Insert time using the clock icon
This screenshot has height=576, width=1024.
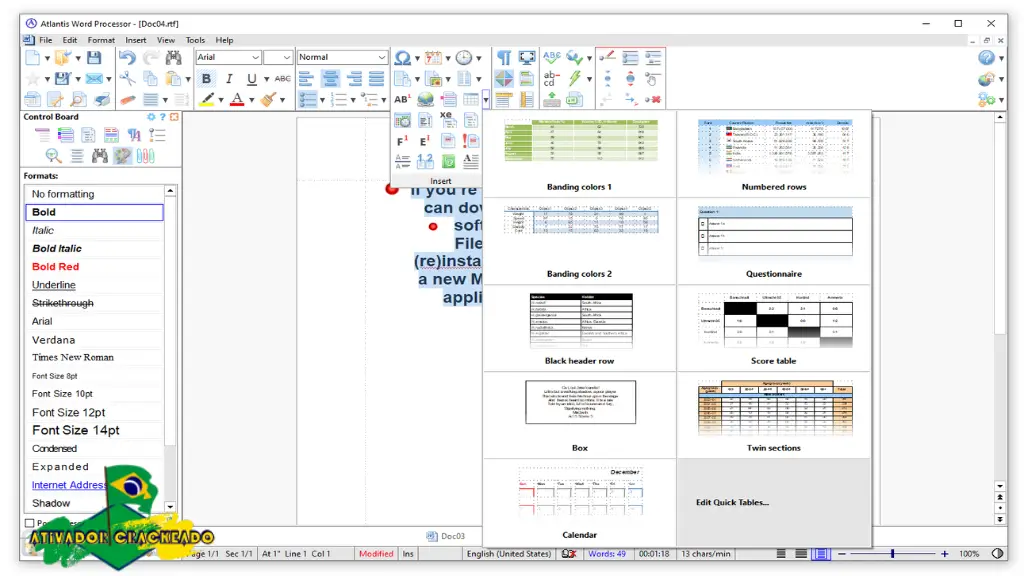coord(464,57)
